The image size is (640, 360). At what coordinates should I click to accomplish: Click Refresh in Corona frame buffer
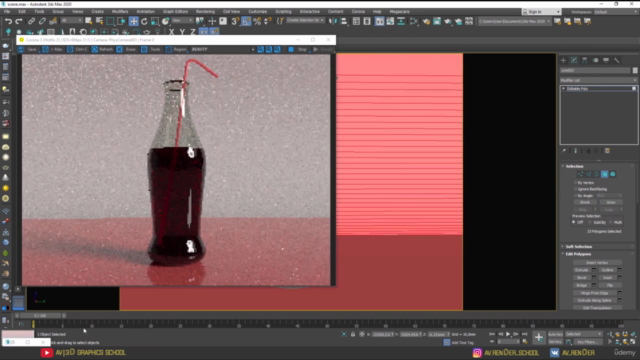[102, 49]
